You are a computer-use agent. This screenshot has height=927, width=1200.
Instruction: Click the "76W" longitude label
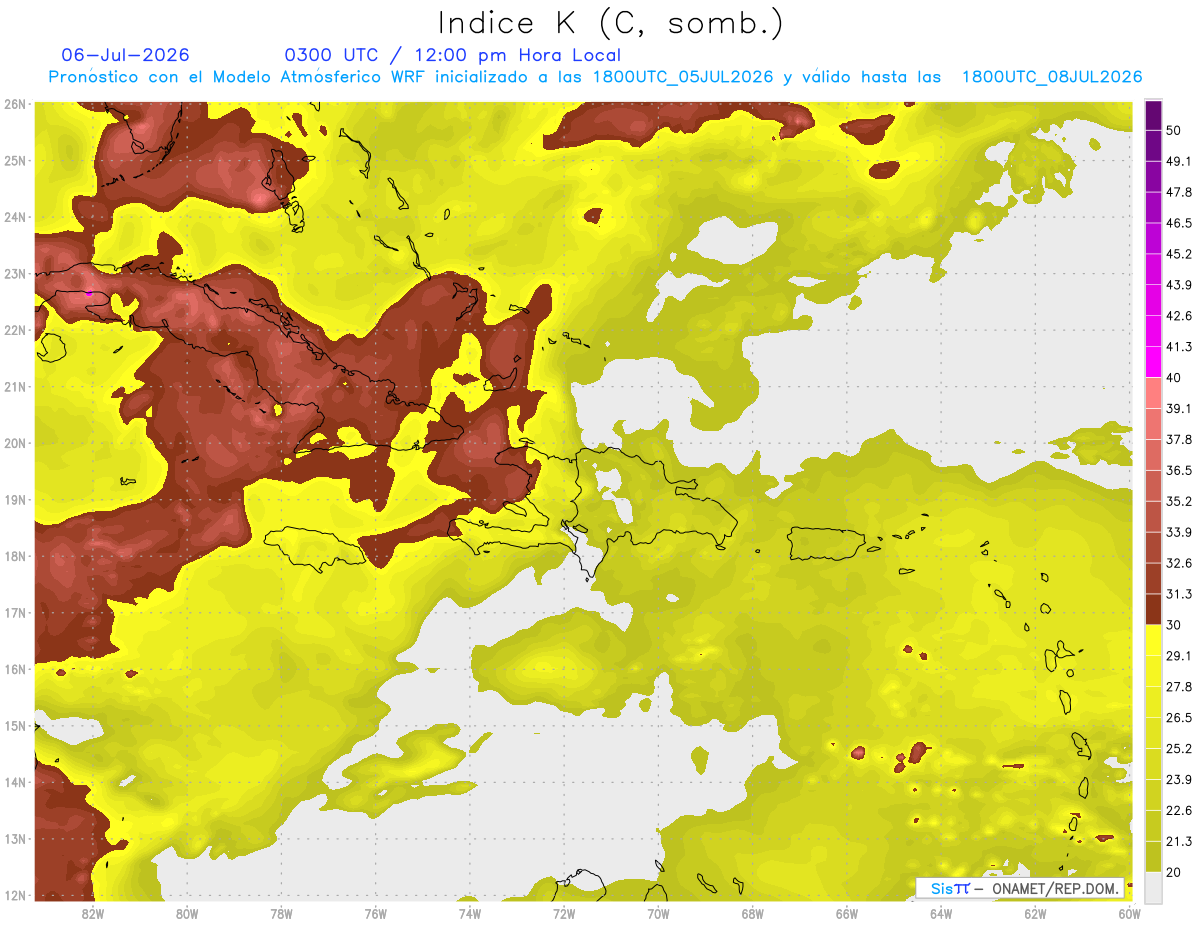[x=375, y=914]
